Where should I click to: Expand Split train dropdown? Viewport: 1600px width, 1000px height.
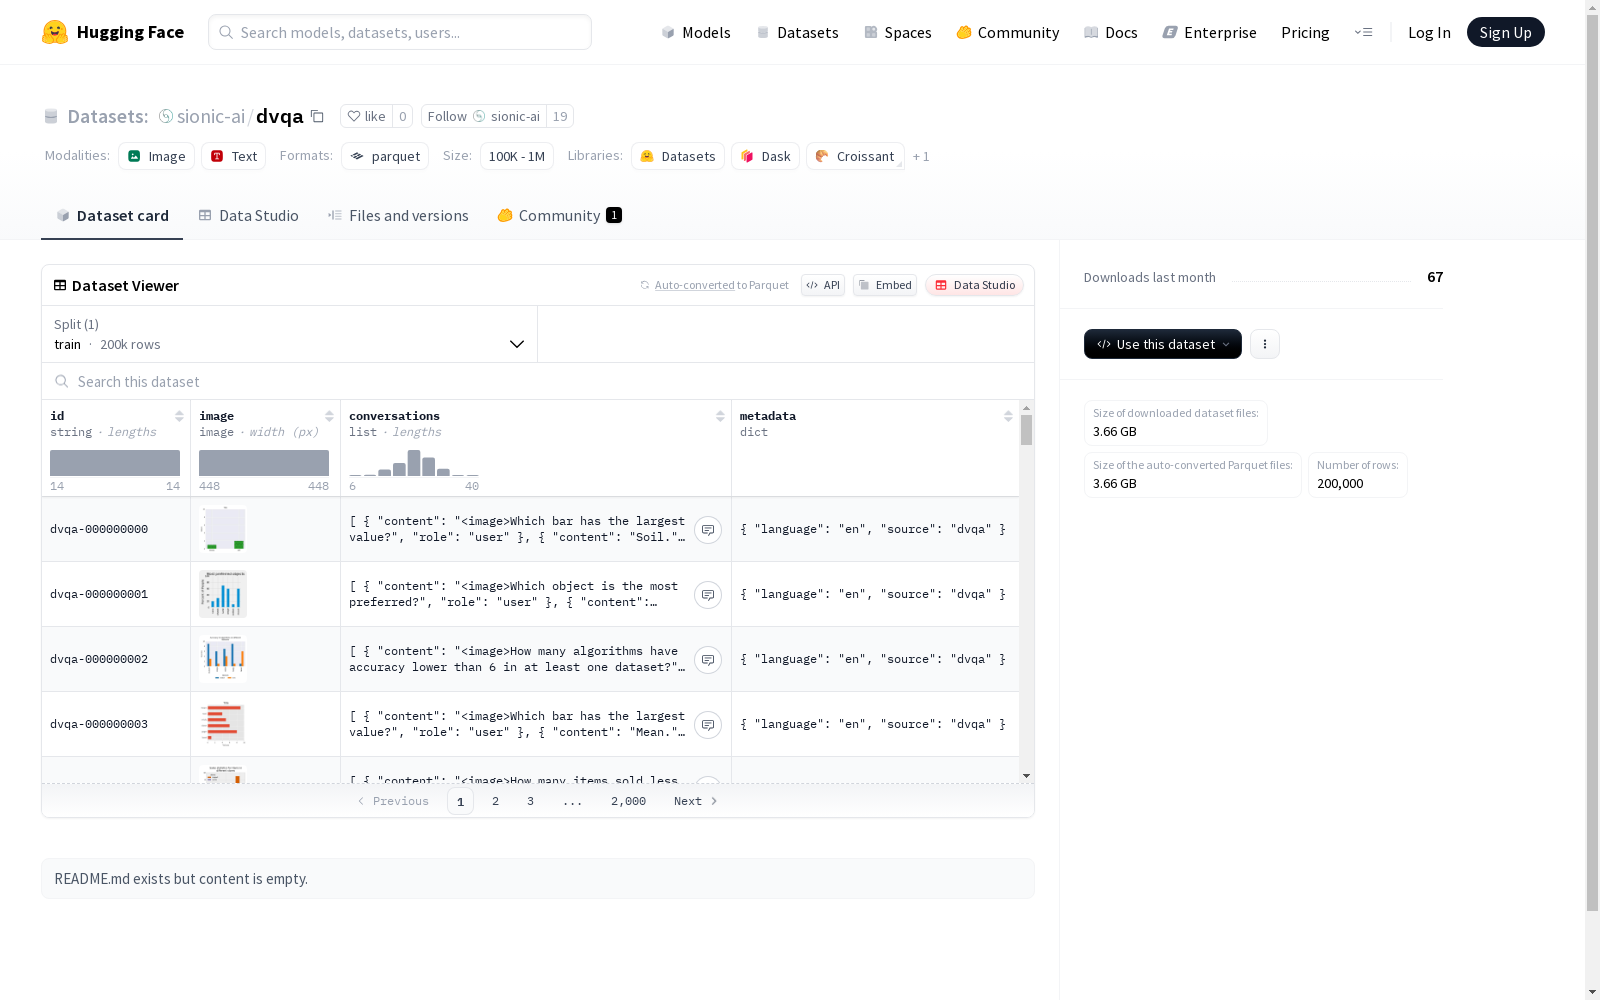tap(290, 334)
